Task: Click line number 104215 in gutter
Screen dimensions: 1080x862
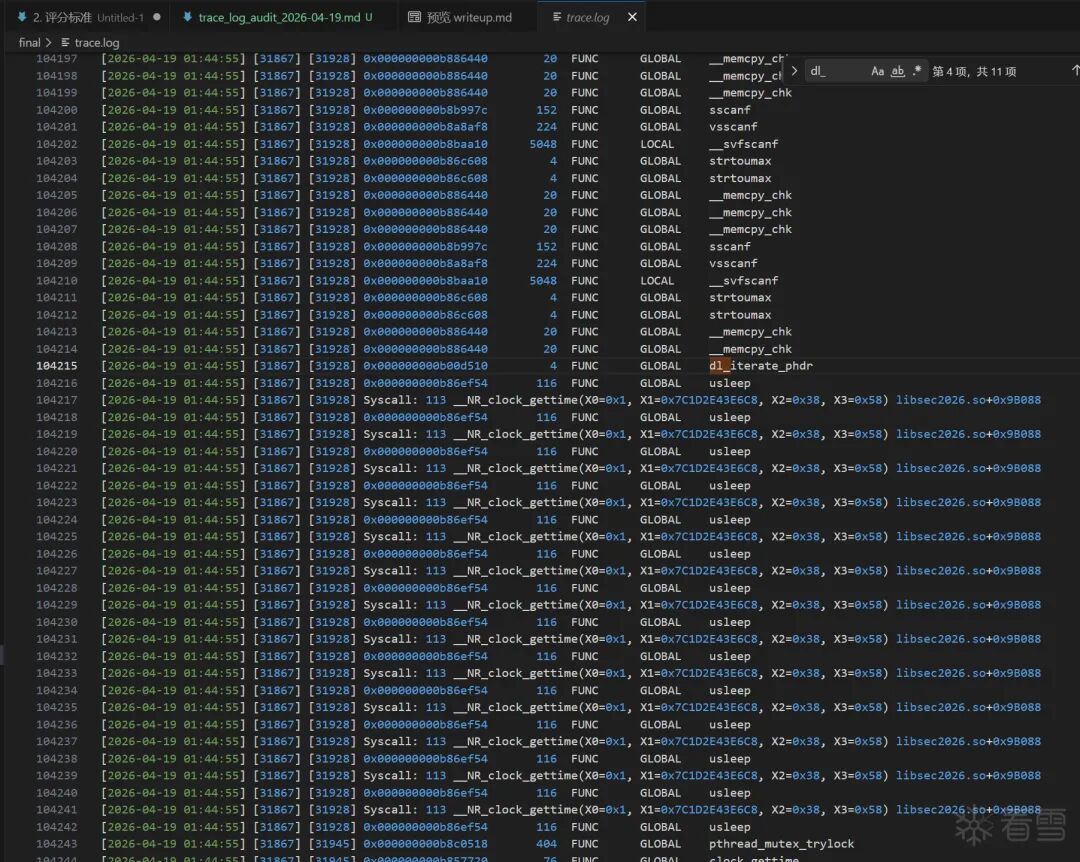Action: click(x=56, y=366)
